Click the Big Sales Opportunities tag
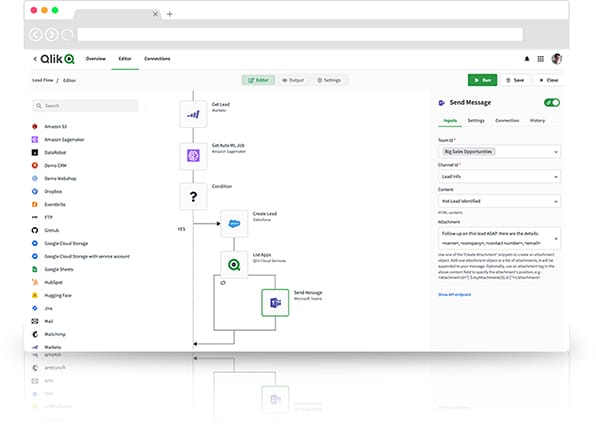Screen dimensions: 596x429 coord(468,152)
